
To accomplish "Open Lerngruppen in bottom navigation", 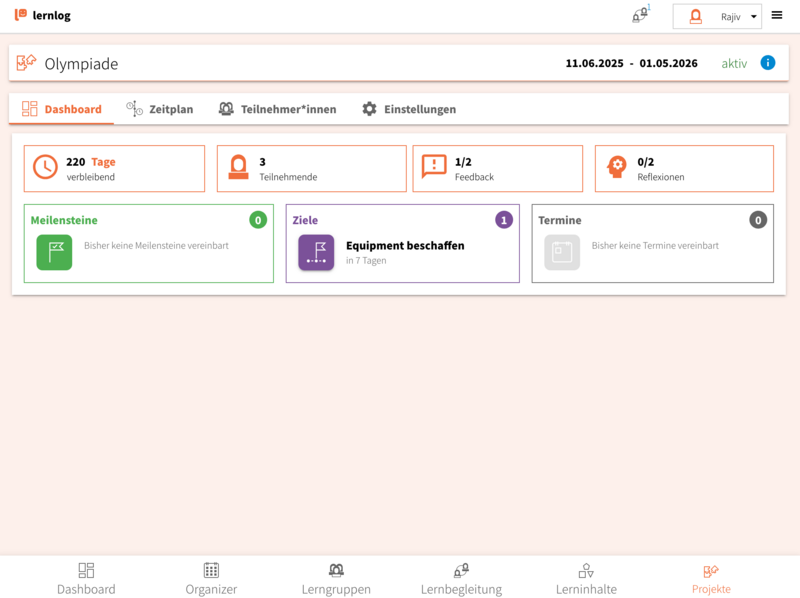I will [336, 578].
